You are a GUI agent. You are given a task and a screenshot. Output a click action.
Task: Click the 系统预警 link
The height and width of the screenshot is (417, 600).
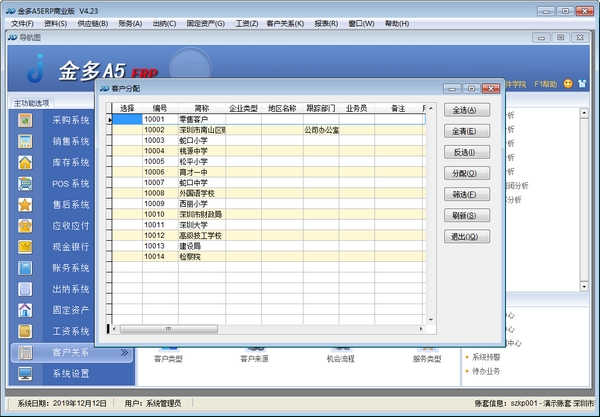click(486, 357)
